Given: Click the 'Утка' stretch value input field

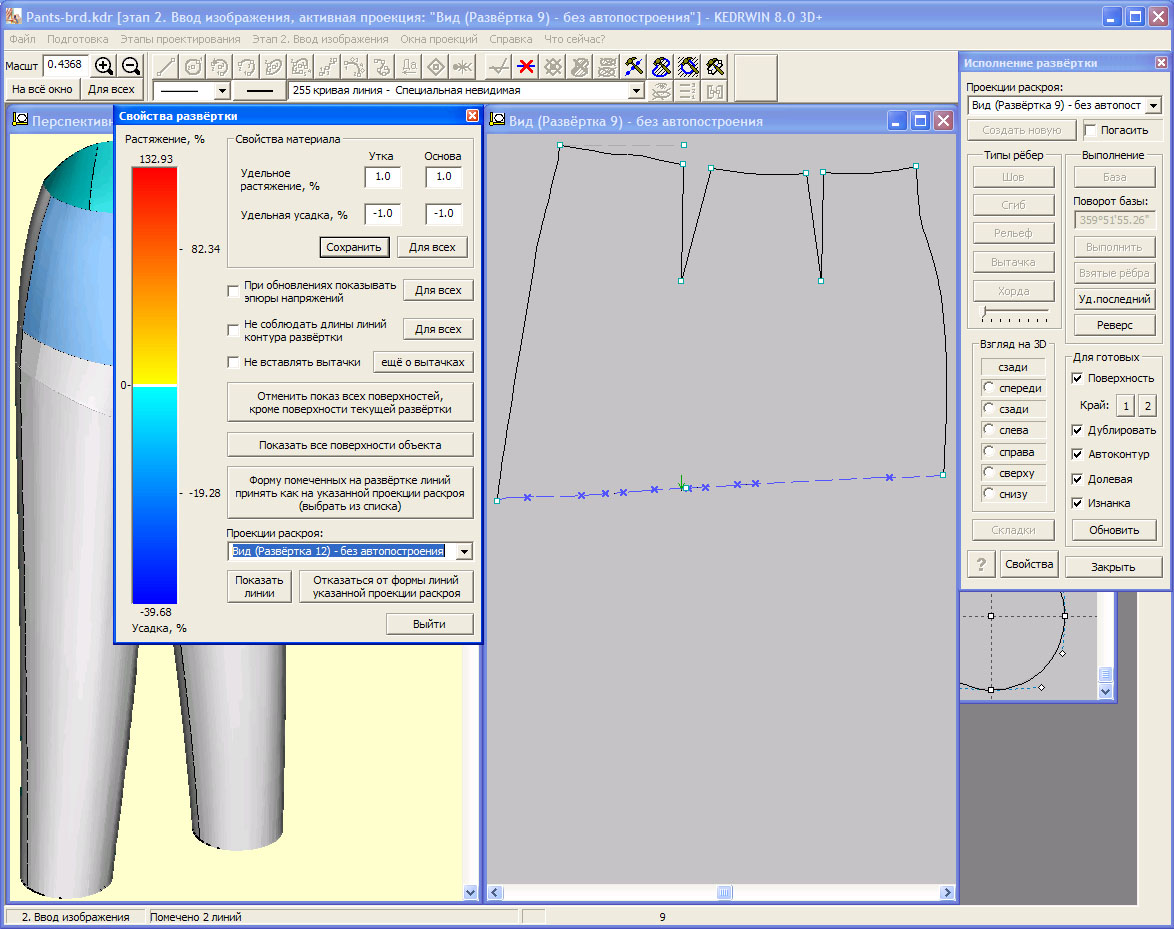Looking at the screenshot, I should (x=382, y=177).
